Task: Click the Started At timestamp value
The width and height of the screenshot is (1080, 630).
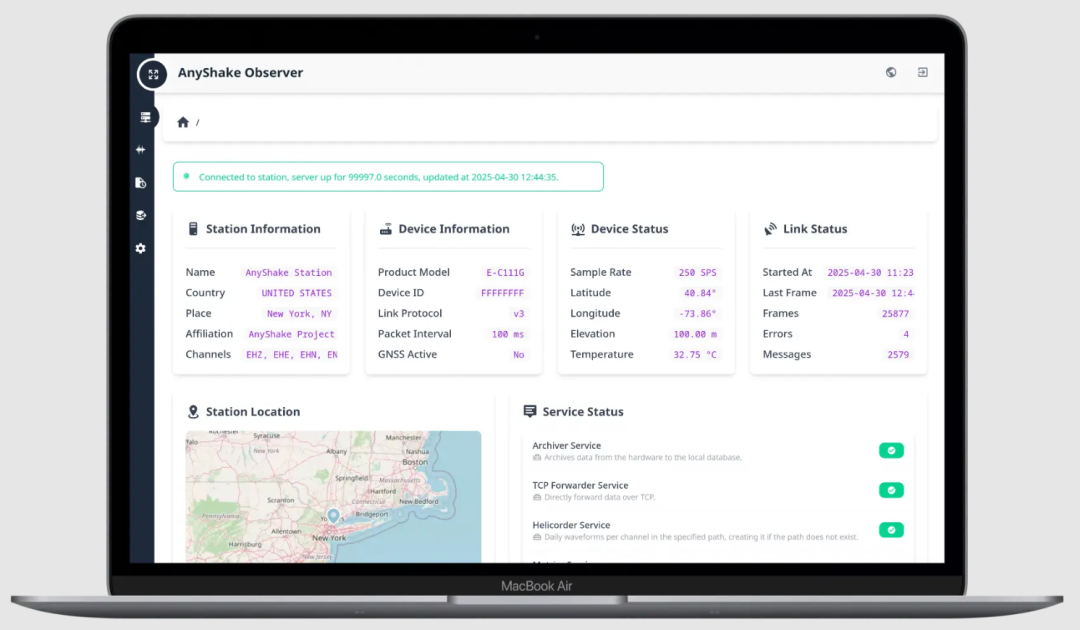Action: point(871,273)
